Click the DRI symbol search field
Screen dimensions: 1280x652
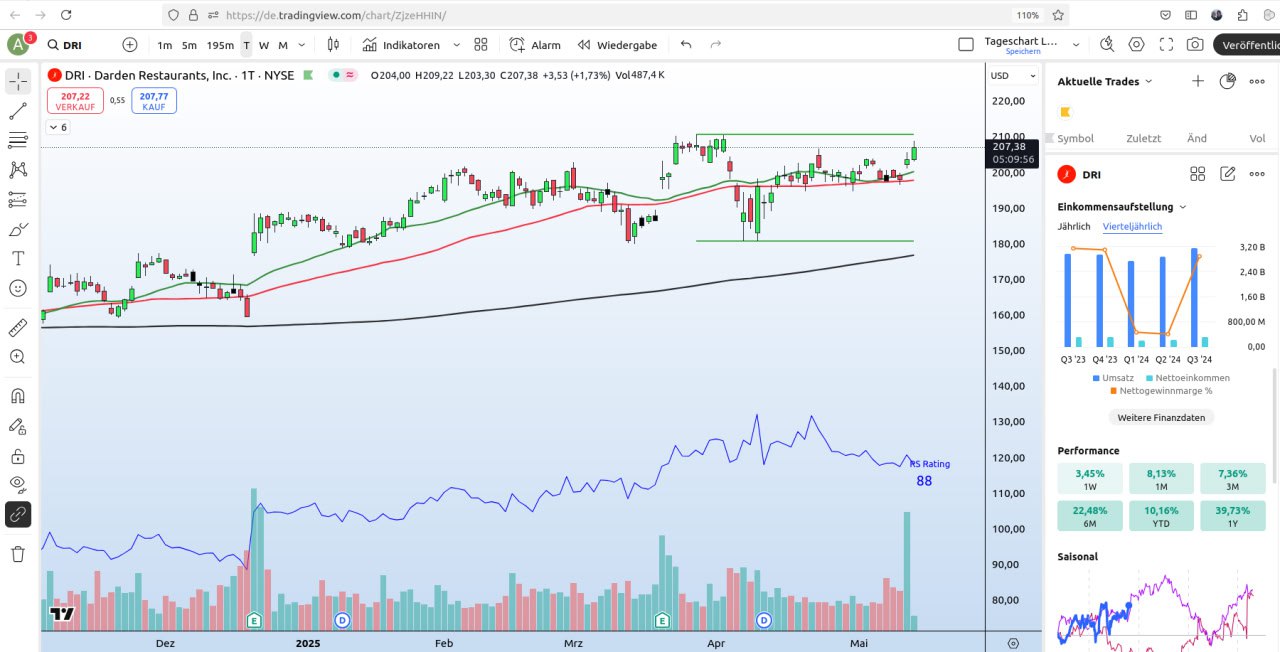point(80,45)
